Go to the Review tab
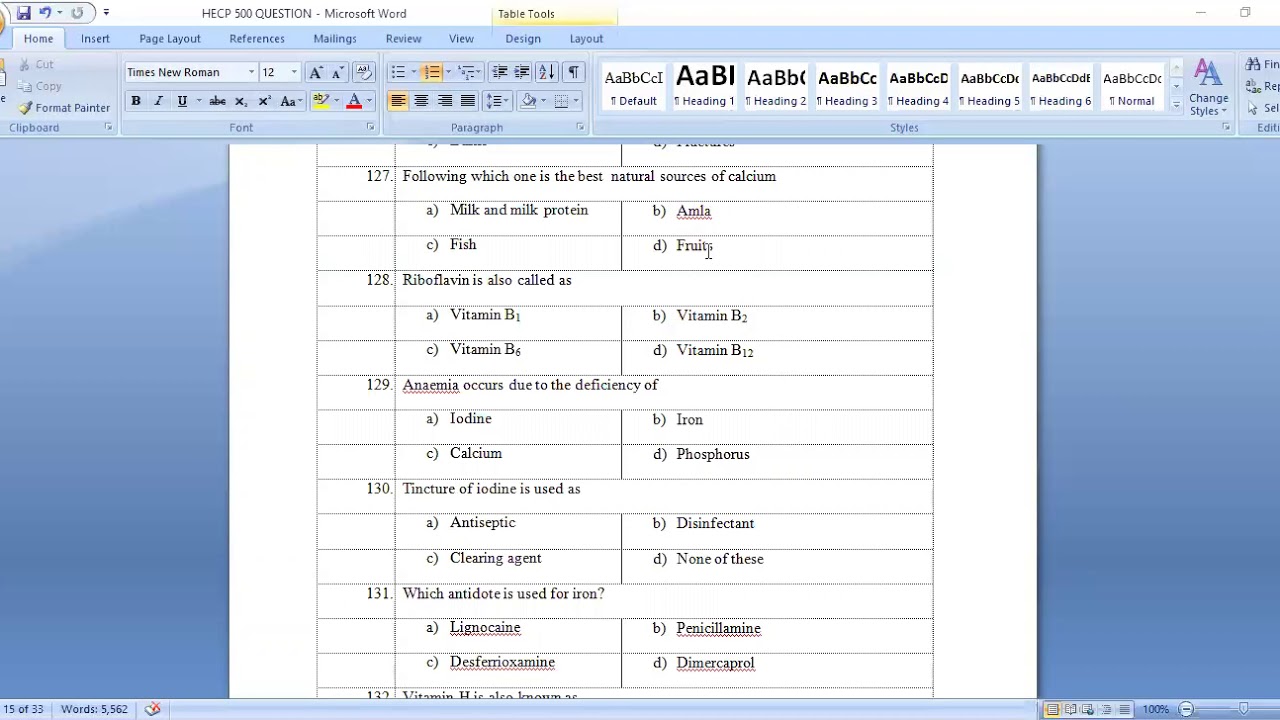Viewport: 1280px width, 720px height. click(403, 39)
